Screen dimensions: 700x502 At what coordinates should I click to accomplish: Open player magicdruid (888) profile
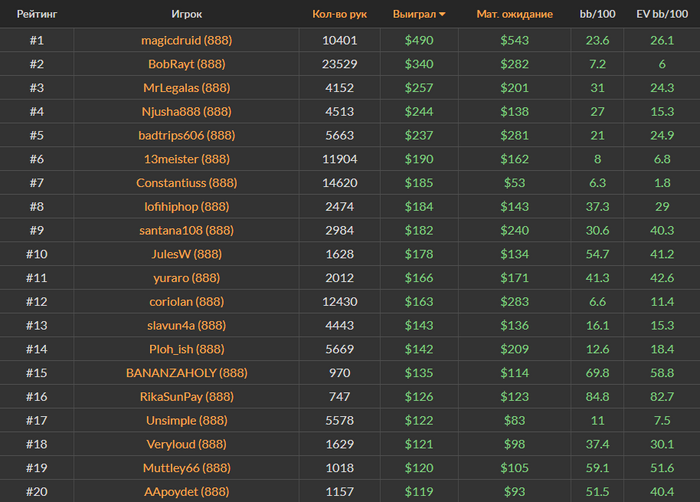click(186, 40)
